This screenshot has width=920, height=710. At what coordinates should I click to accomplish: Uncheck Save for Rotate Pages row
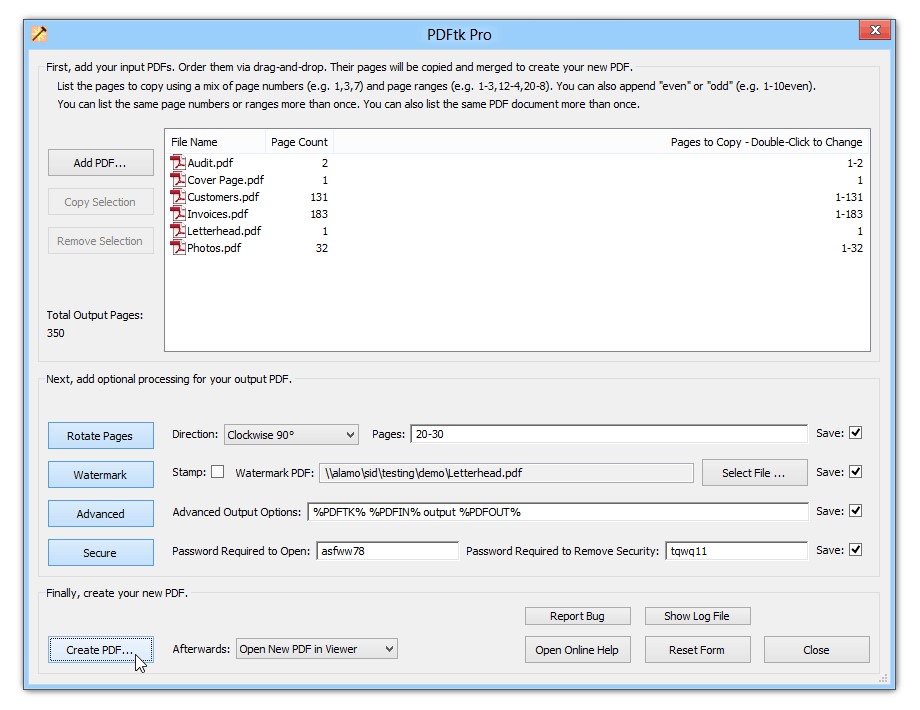coord(855,433)
